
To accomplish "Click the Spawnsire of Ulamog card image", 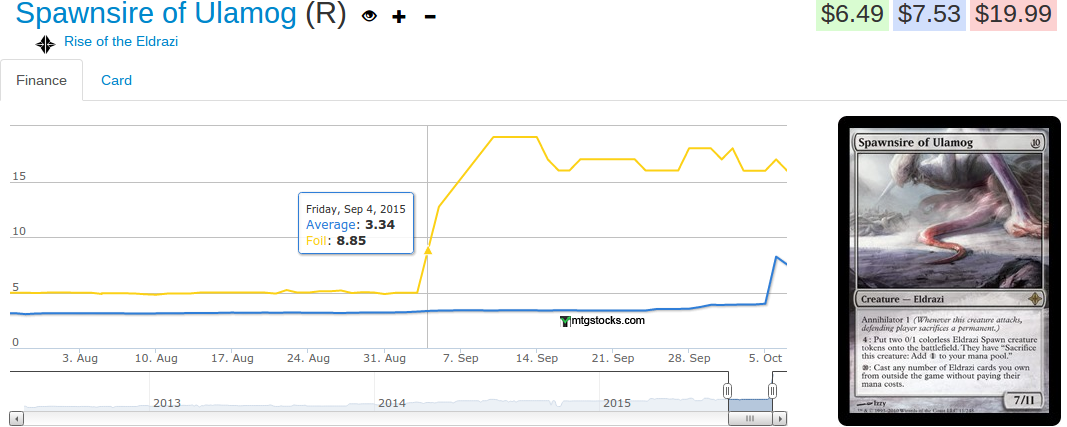I will point(949,271).
